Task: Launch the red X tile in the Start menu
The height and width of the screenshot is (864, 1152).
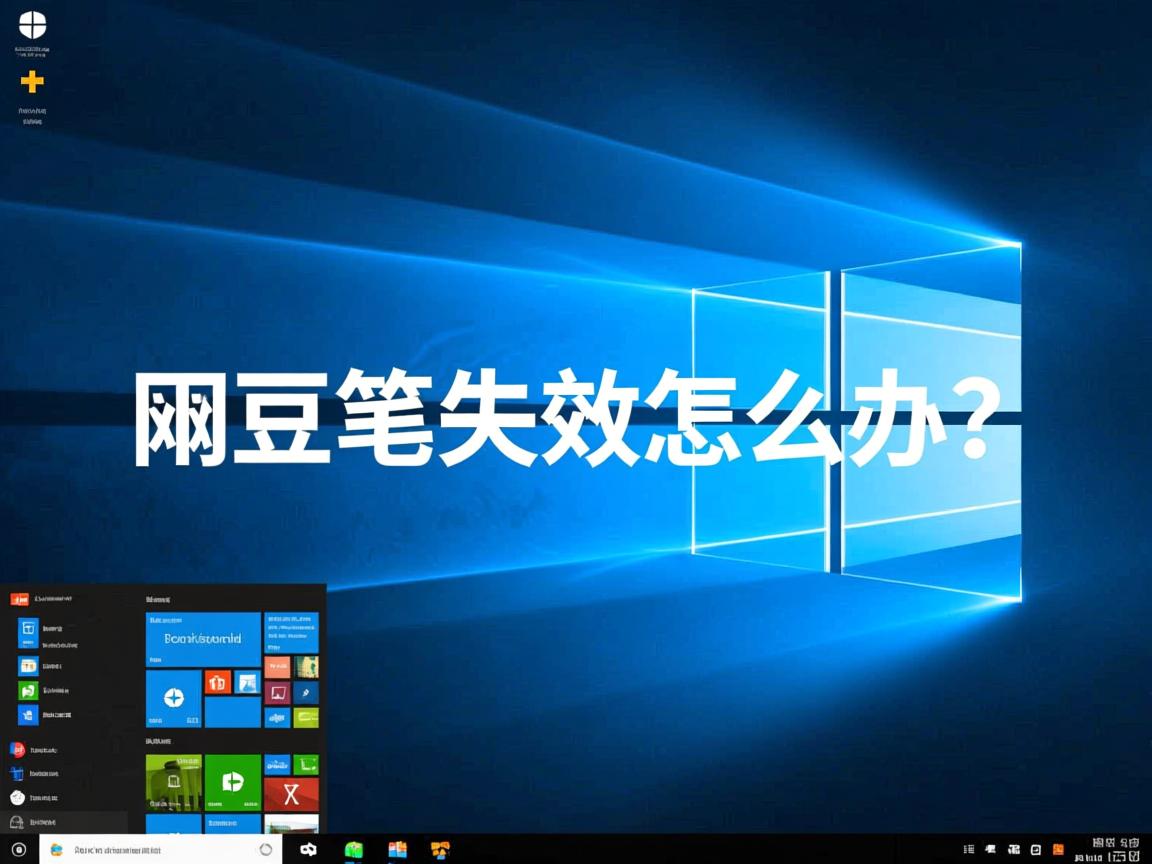Action: [x=291, y=795]
